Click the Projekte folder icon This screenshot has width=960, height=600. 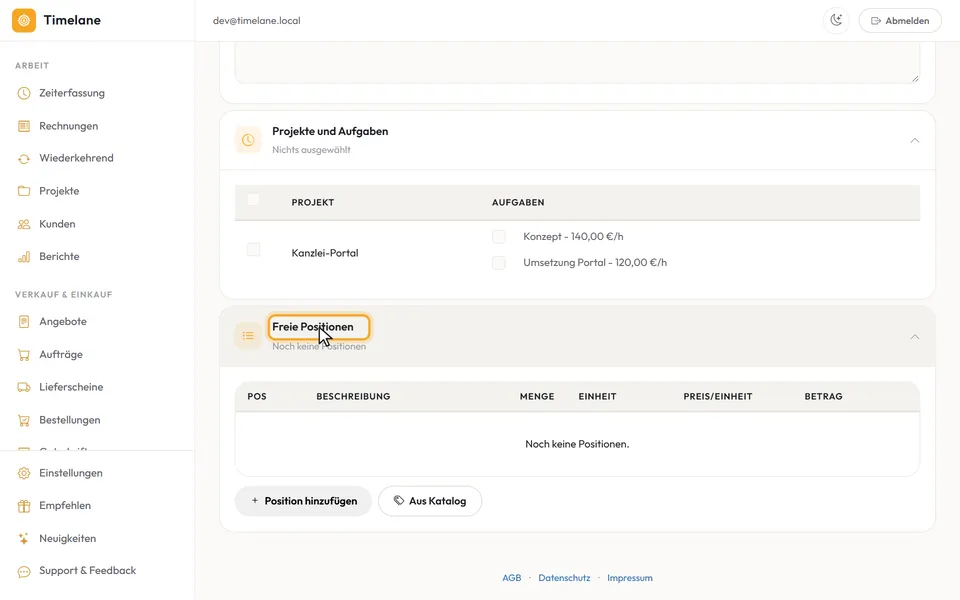coord(24,191)
